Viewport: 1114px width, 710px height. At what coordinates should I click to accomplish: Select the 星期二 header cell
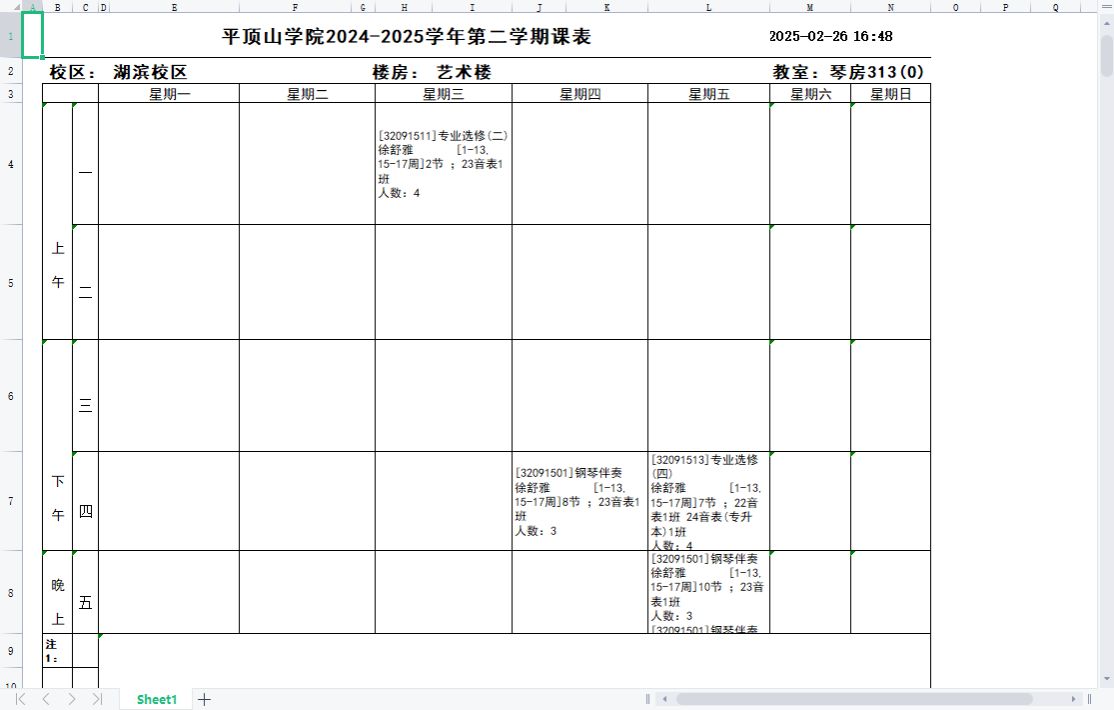pos(307,94)
